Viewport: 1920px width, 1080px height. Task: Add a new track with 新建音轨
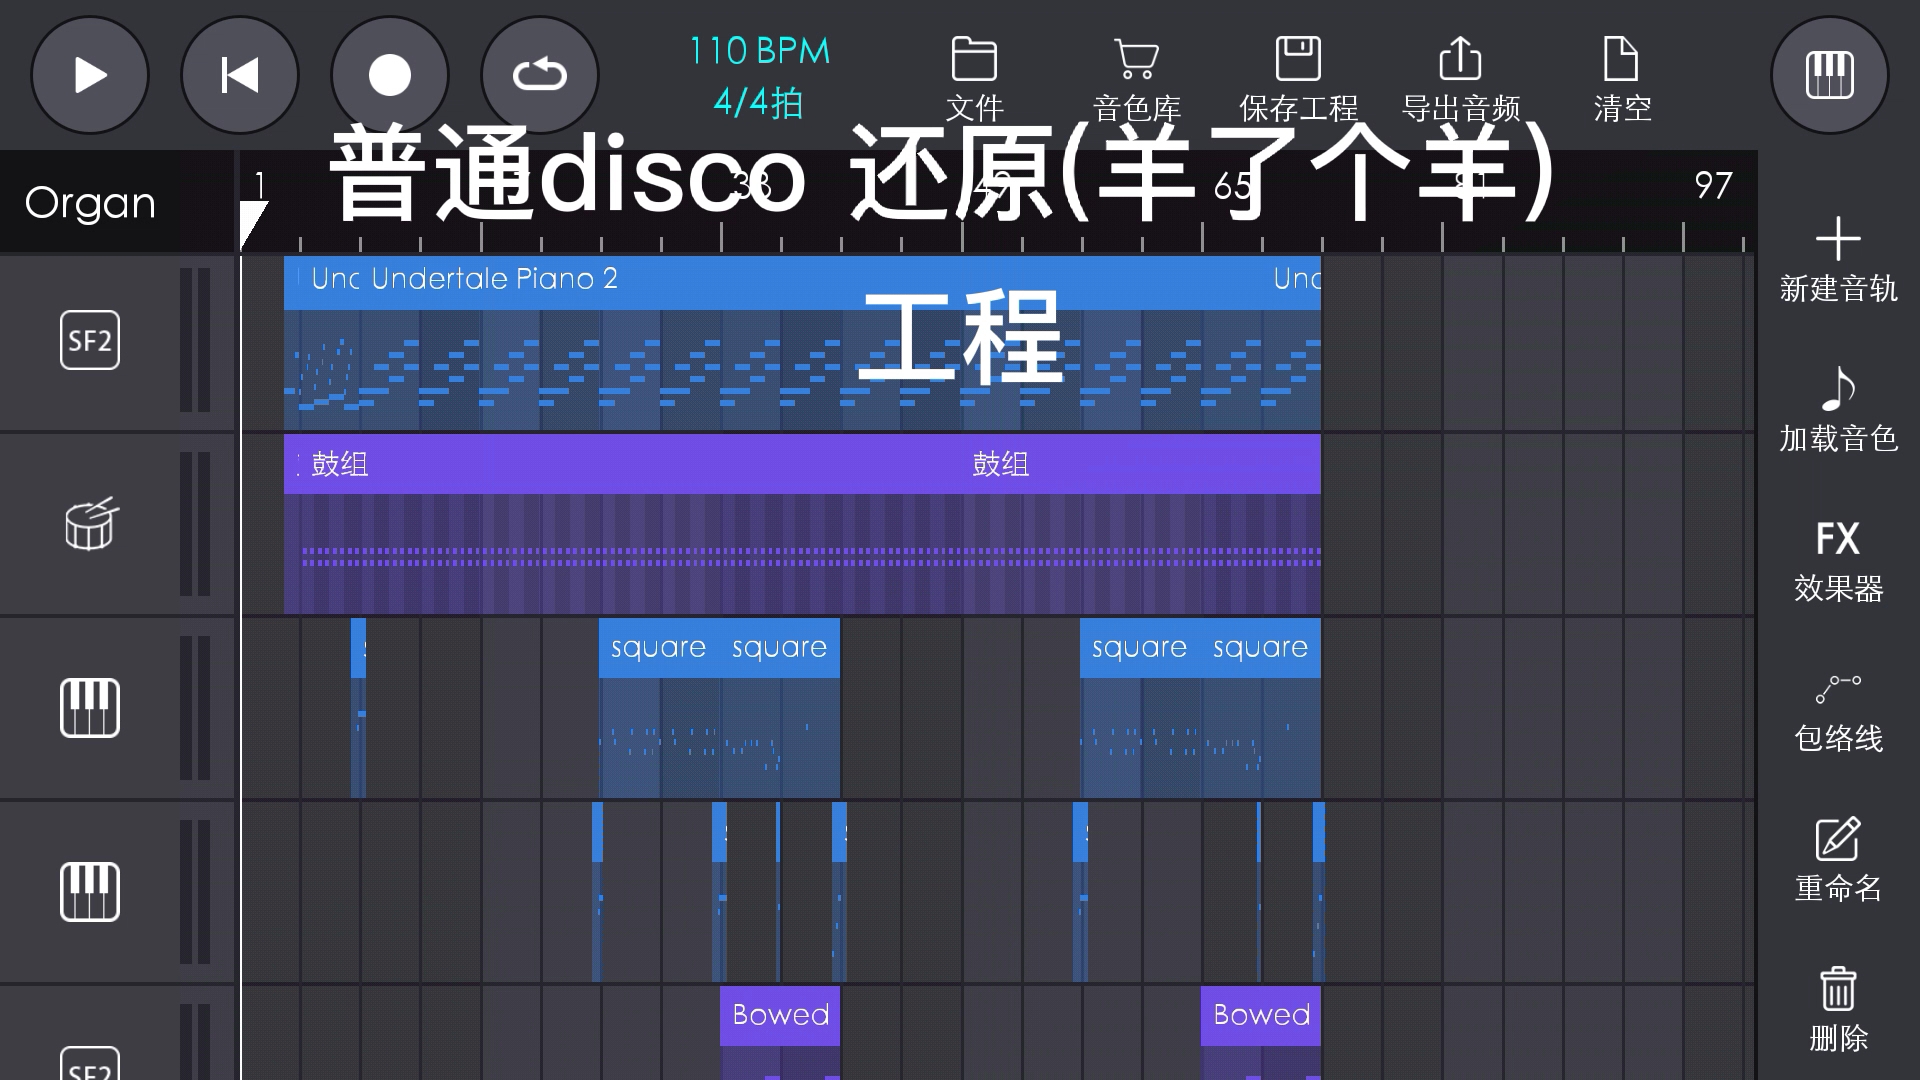click(x=1838, y=260)
